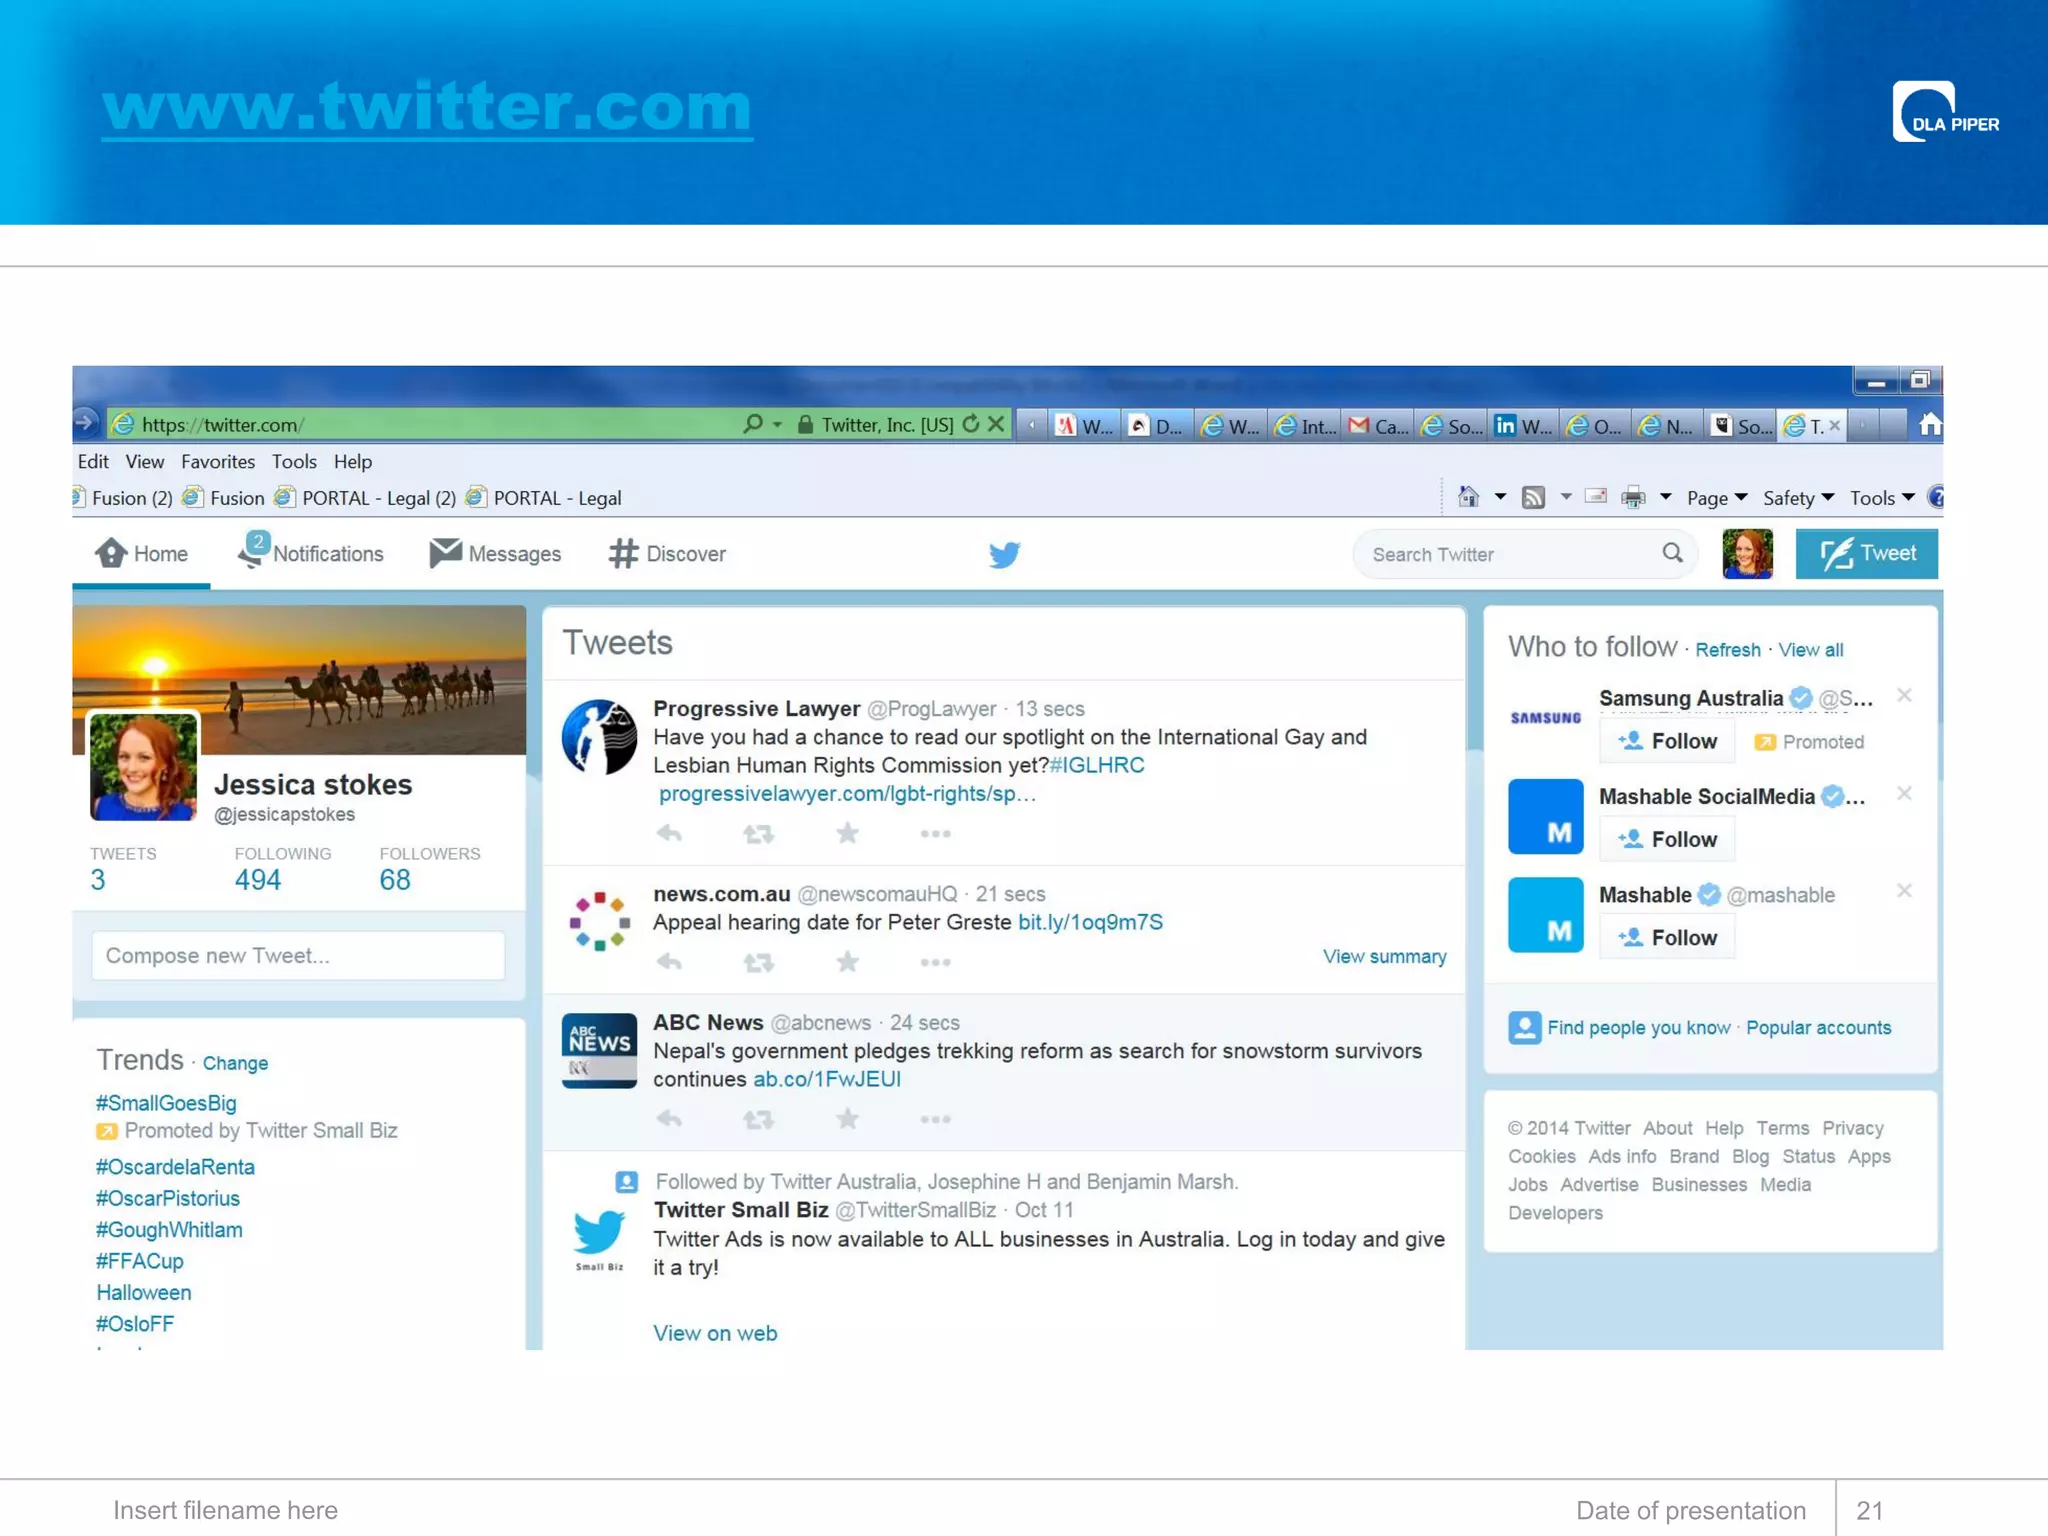
Task: Open more options on news.com.au tweet
Action: [x=935, y=962]
